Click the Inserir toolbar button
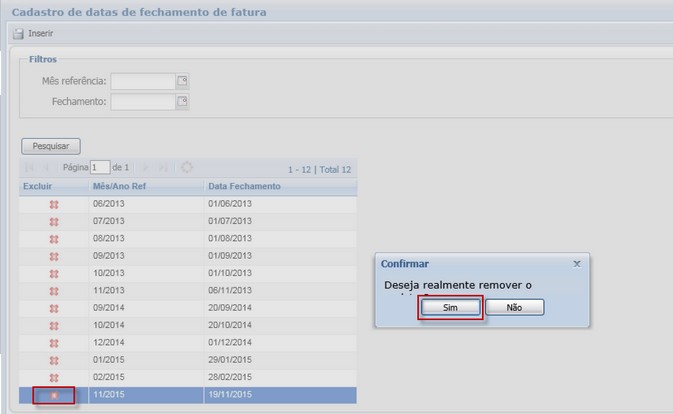Viewport: 673px width, 414px height. point(33,33)
